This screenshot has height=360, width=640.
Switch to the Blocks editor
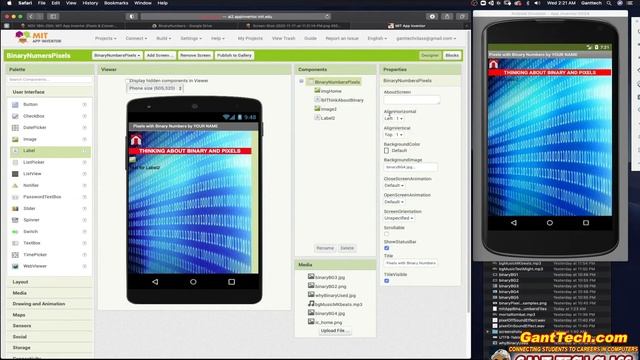(x=452, y=56)
